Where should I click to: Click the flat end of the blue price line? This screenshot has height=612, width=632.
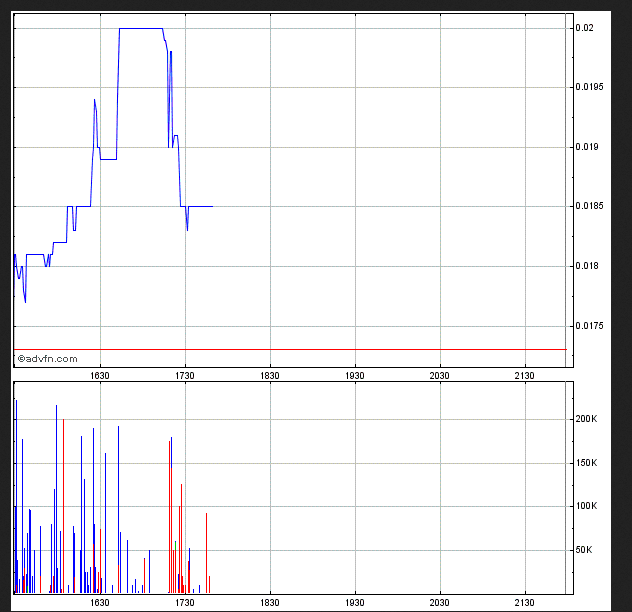click(x=202, y=206)
